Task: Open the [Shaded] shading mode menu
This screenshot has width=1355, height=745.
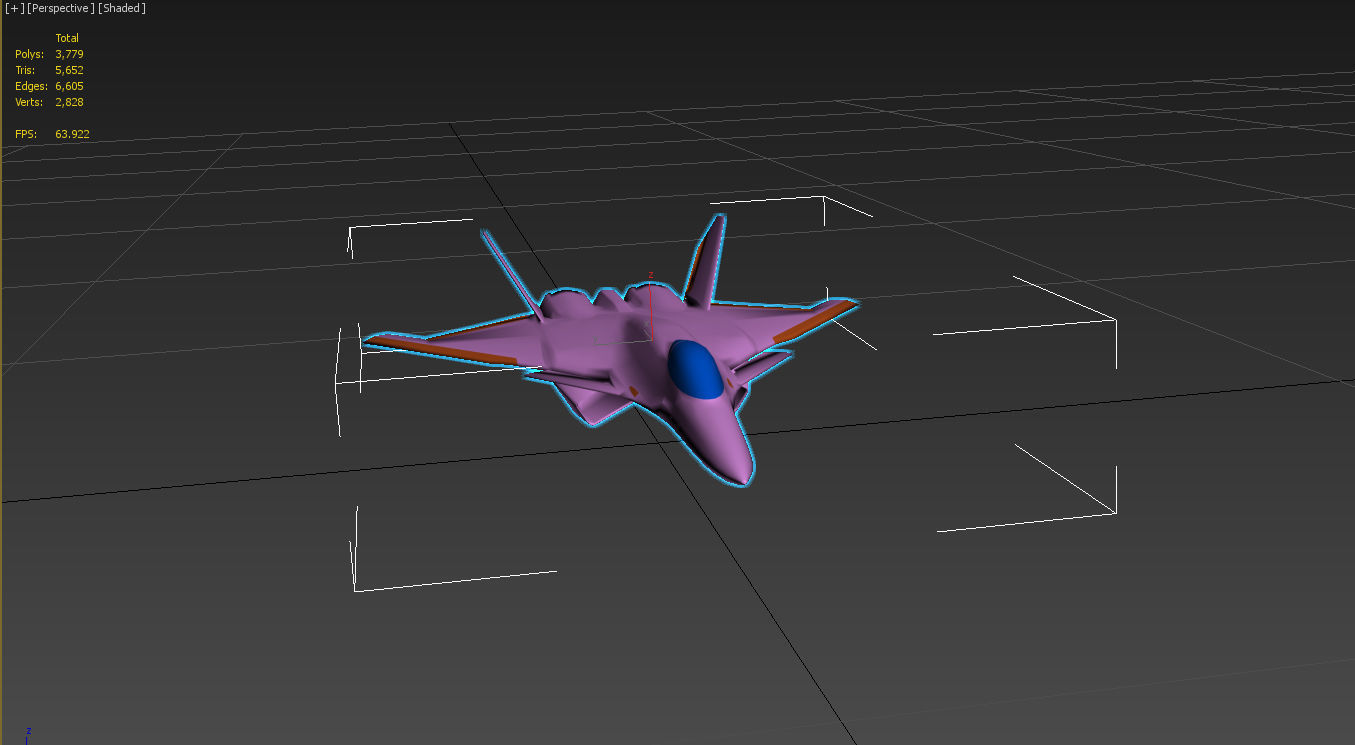Action: [x=122, y=8]
